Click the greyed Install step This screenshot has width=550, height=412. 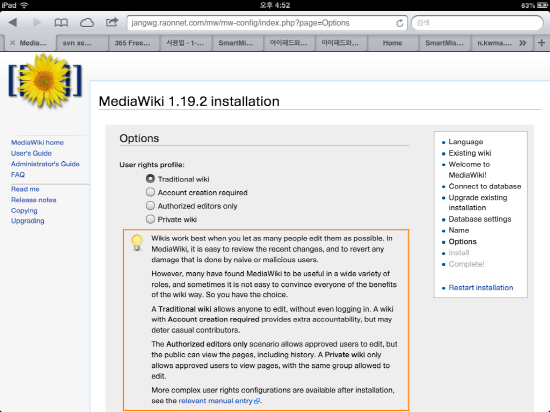[x=459, y=253]
